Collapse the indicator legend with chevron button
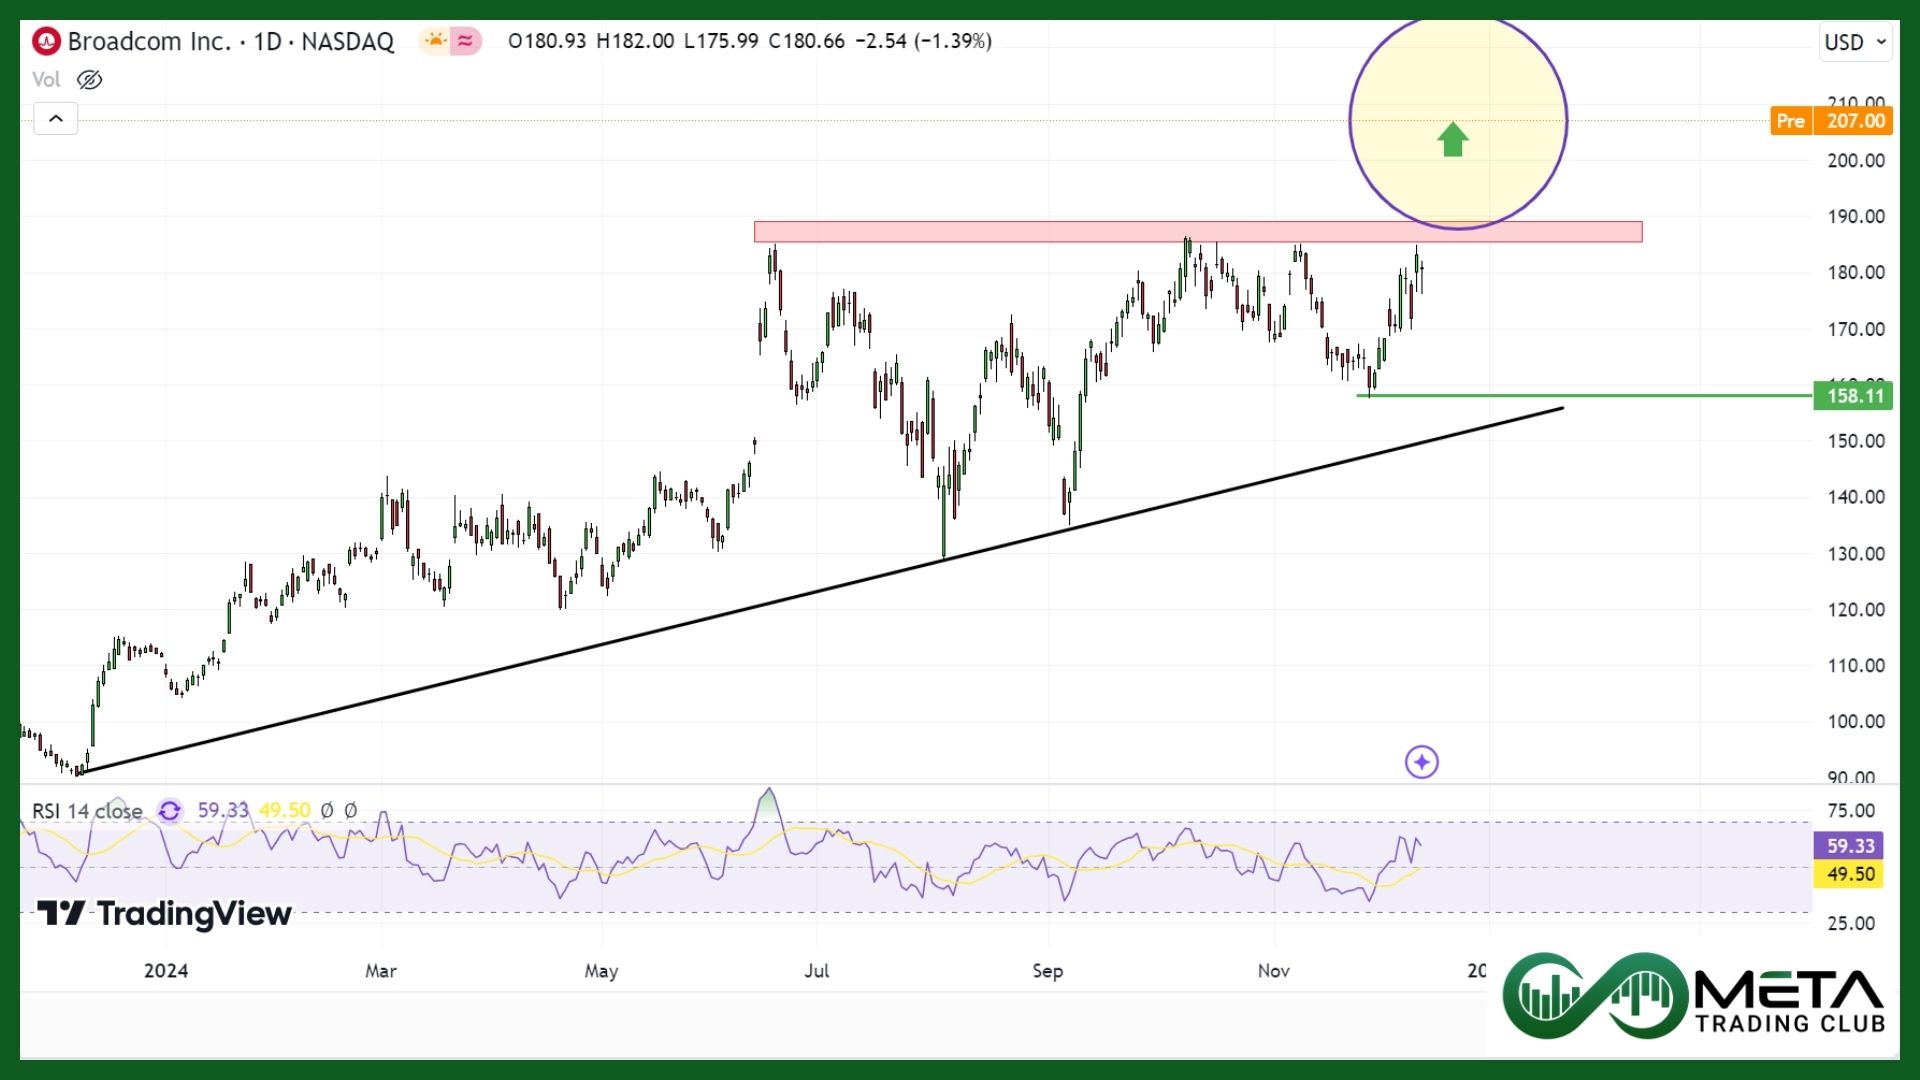Viewport: 1920px width, 1080px height. pyautogui.click(x=56, y=119)
